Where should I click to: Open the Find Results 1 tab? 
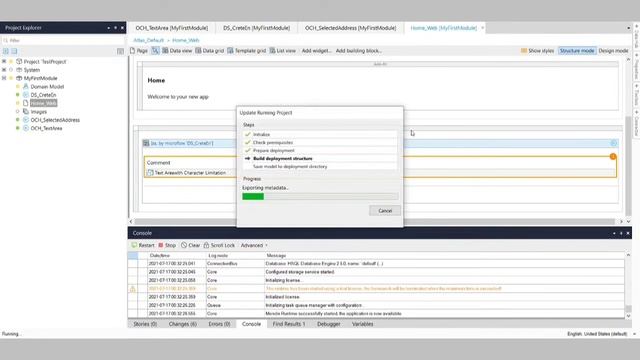289,324
